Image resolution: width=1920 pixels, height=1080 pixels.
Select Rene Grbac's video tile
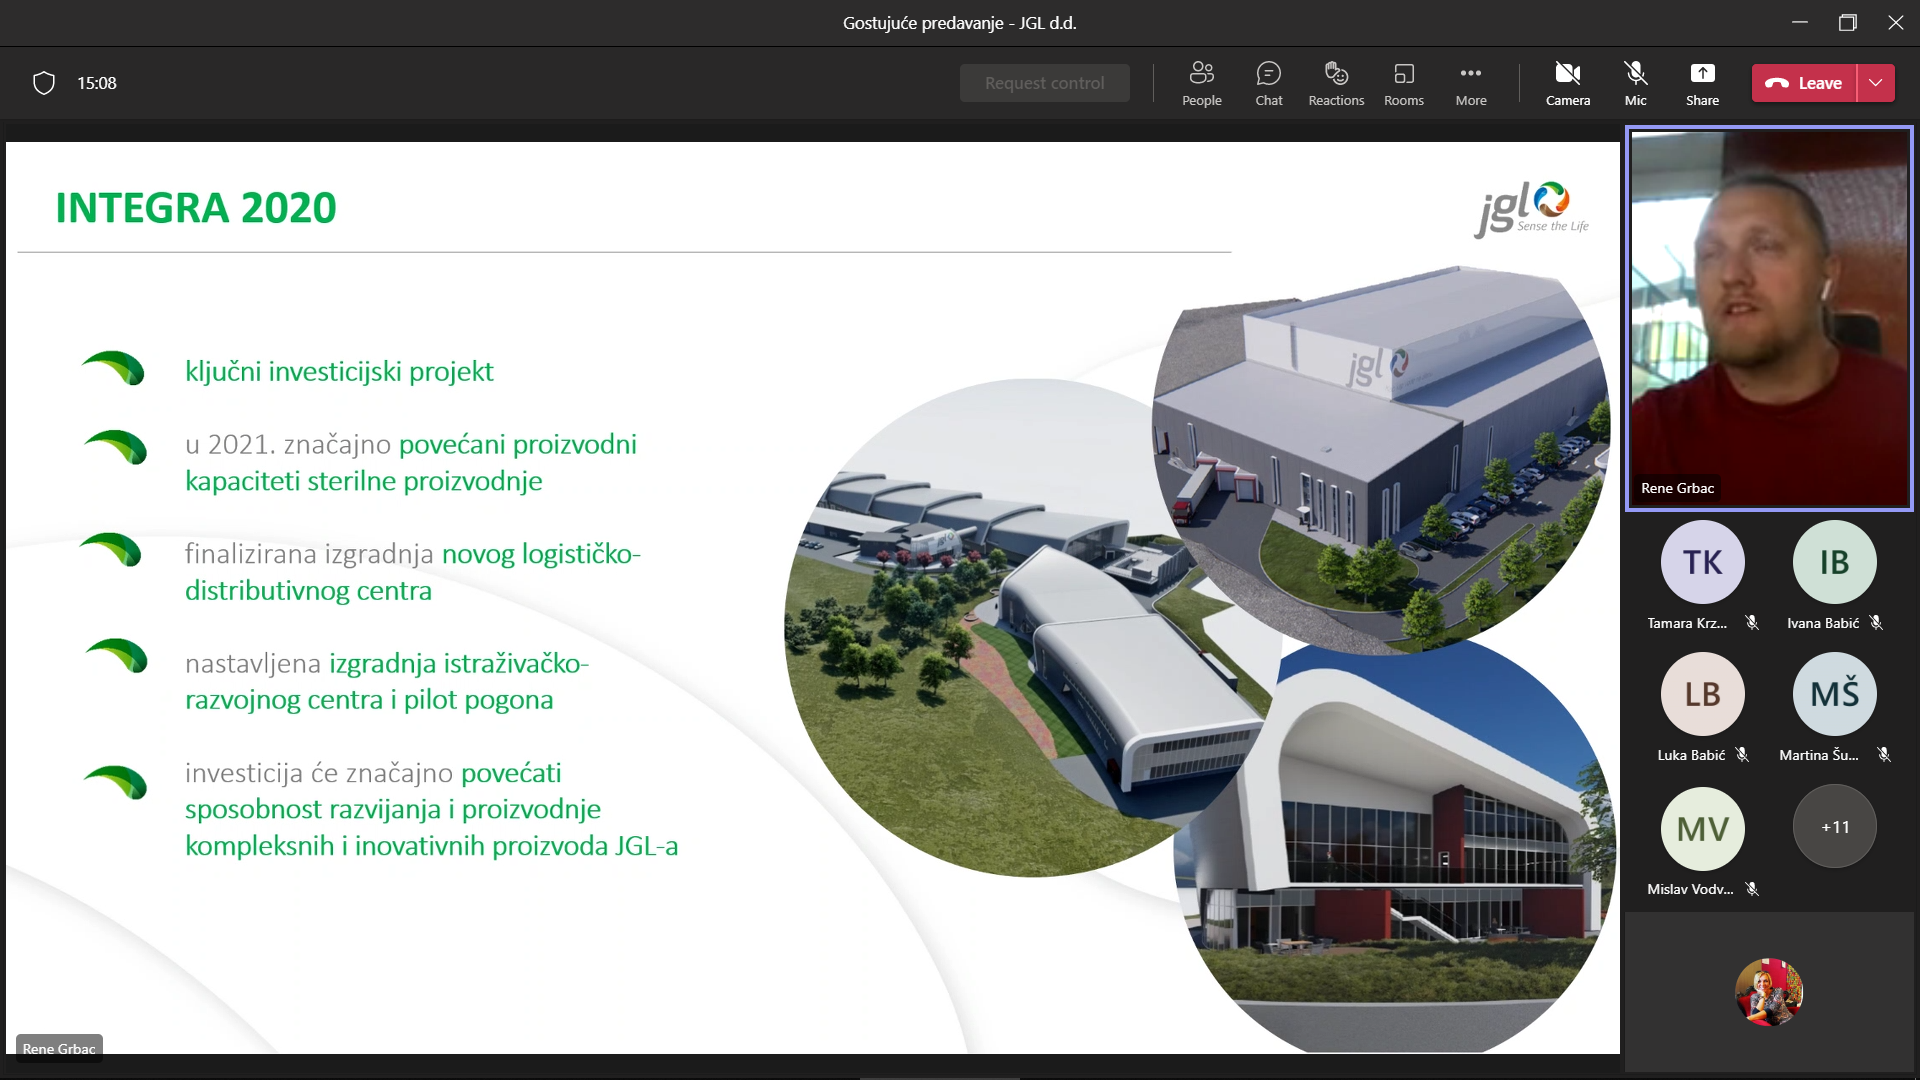[x=1768, y=318]
